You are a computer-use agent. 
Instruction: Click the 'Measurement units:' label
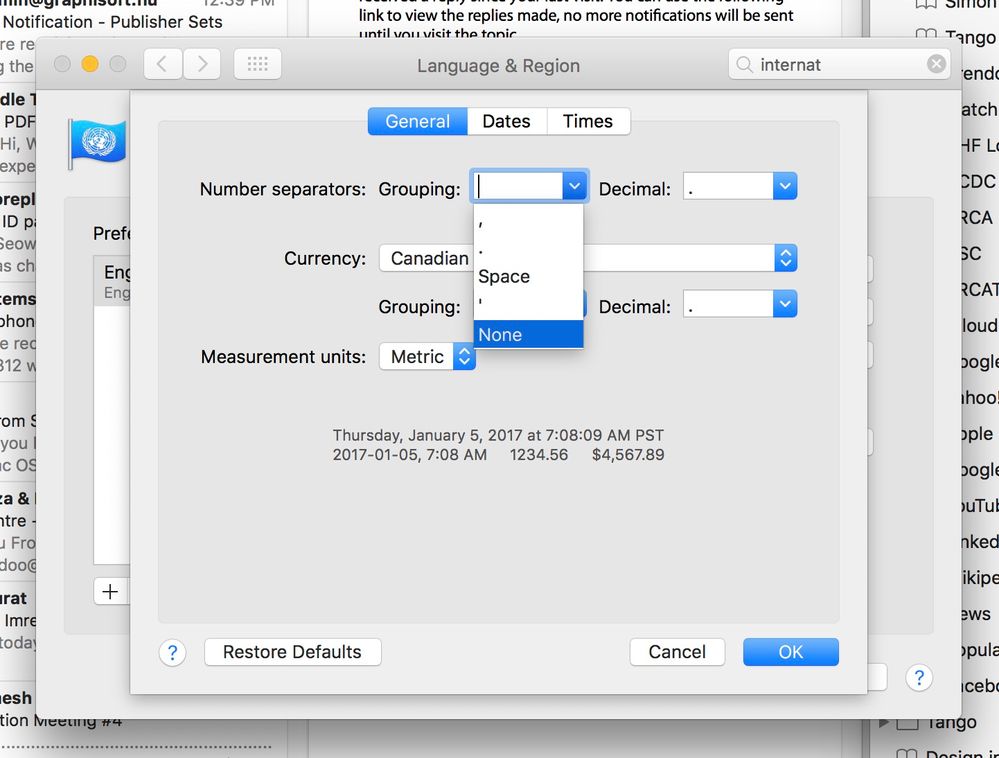[284, 357]
